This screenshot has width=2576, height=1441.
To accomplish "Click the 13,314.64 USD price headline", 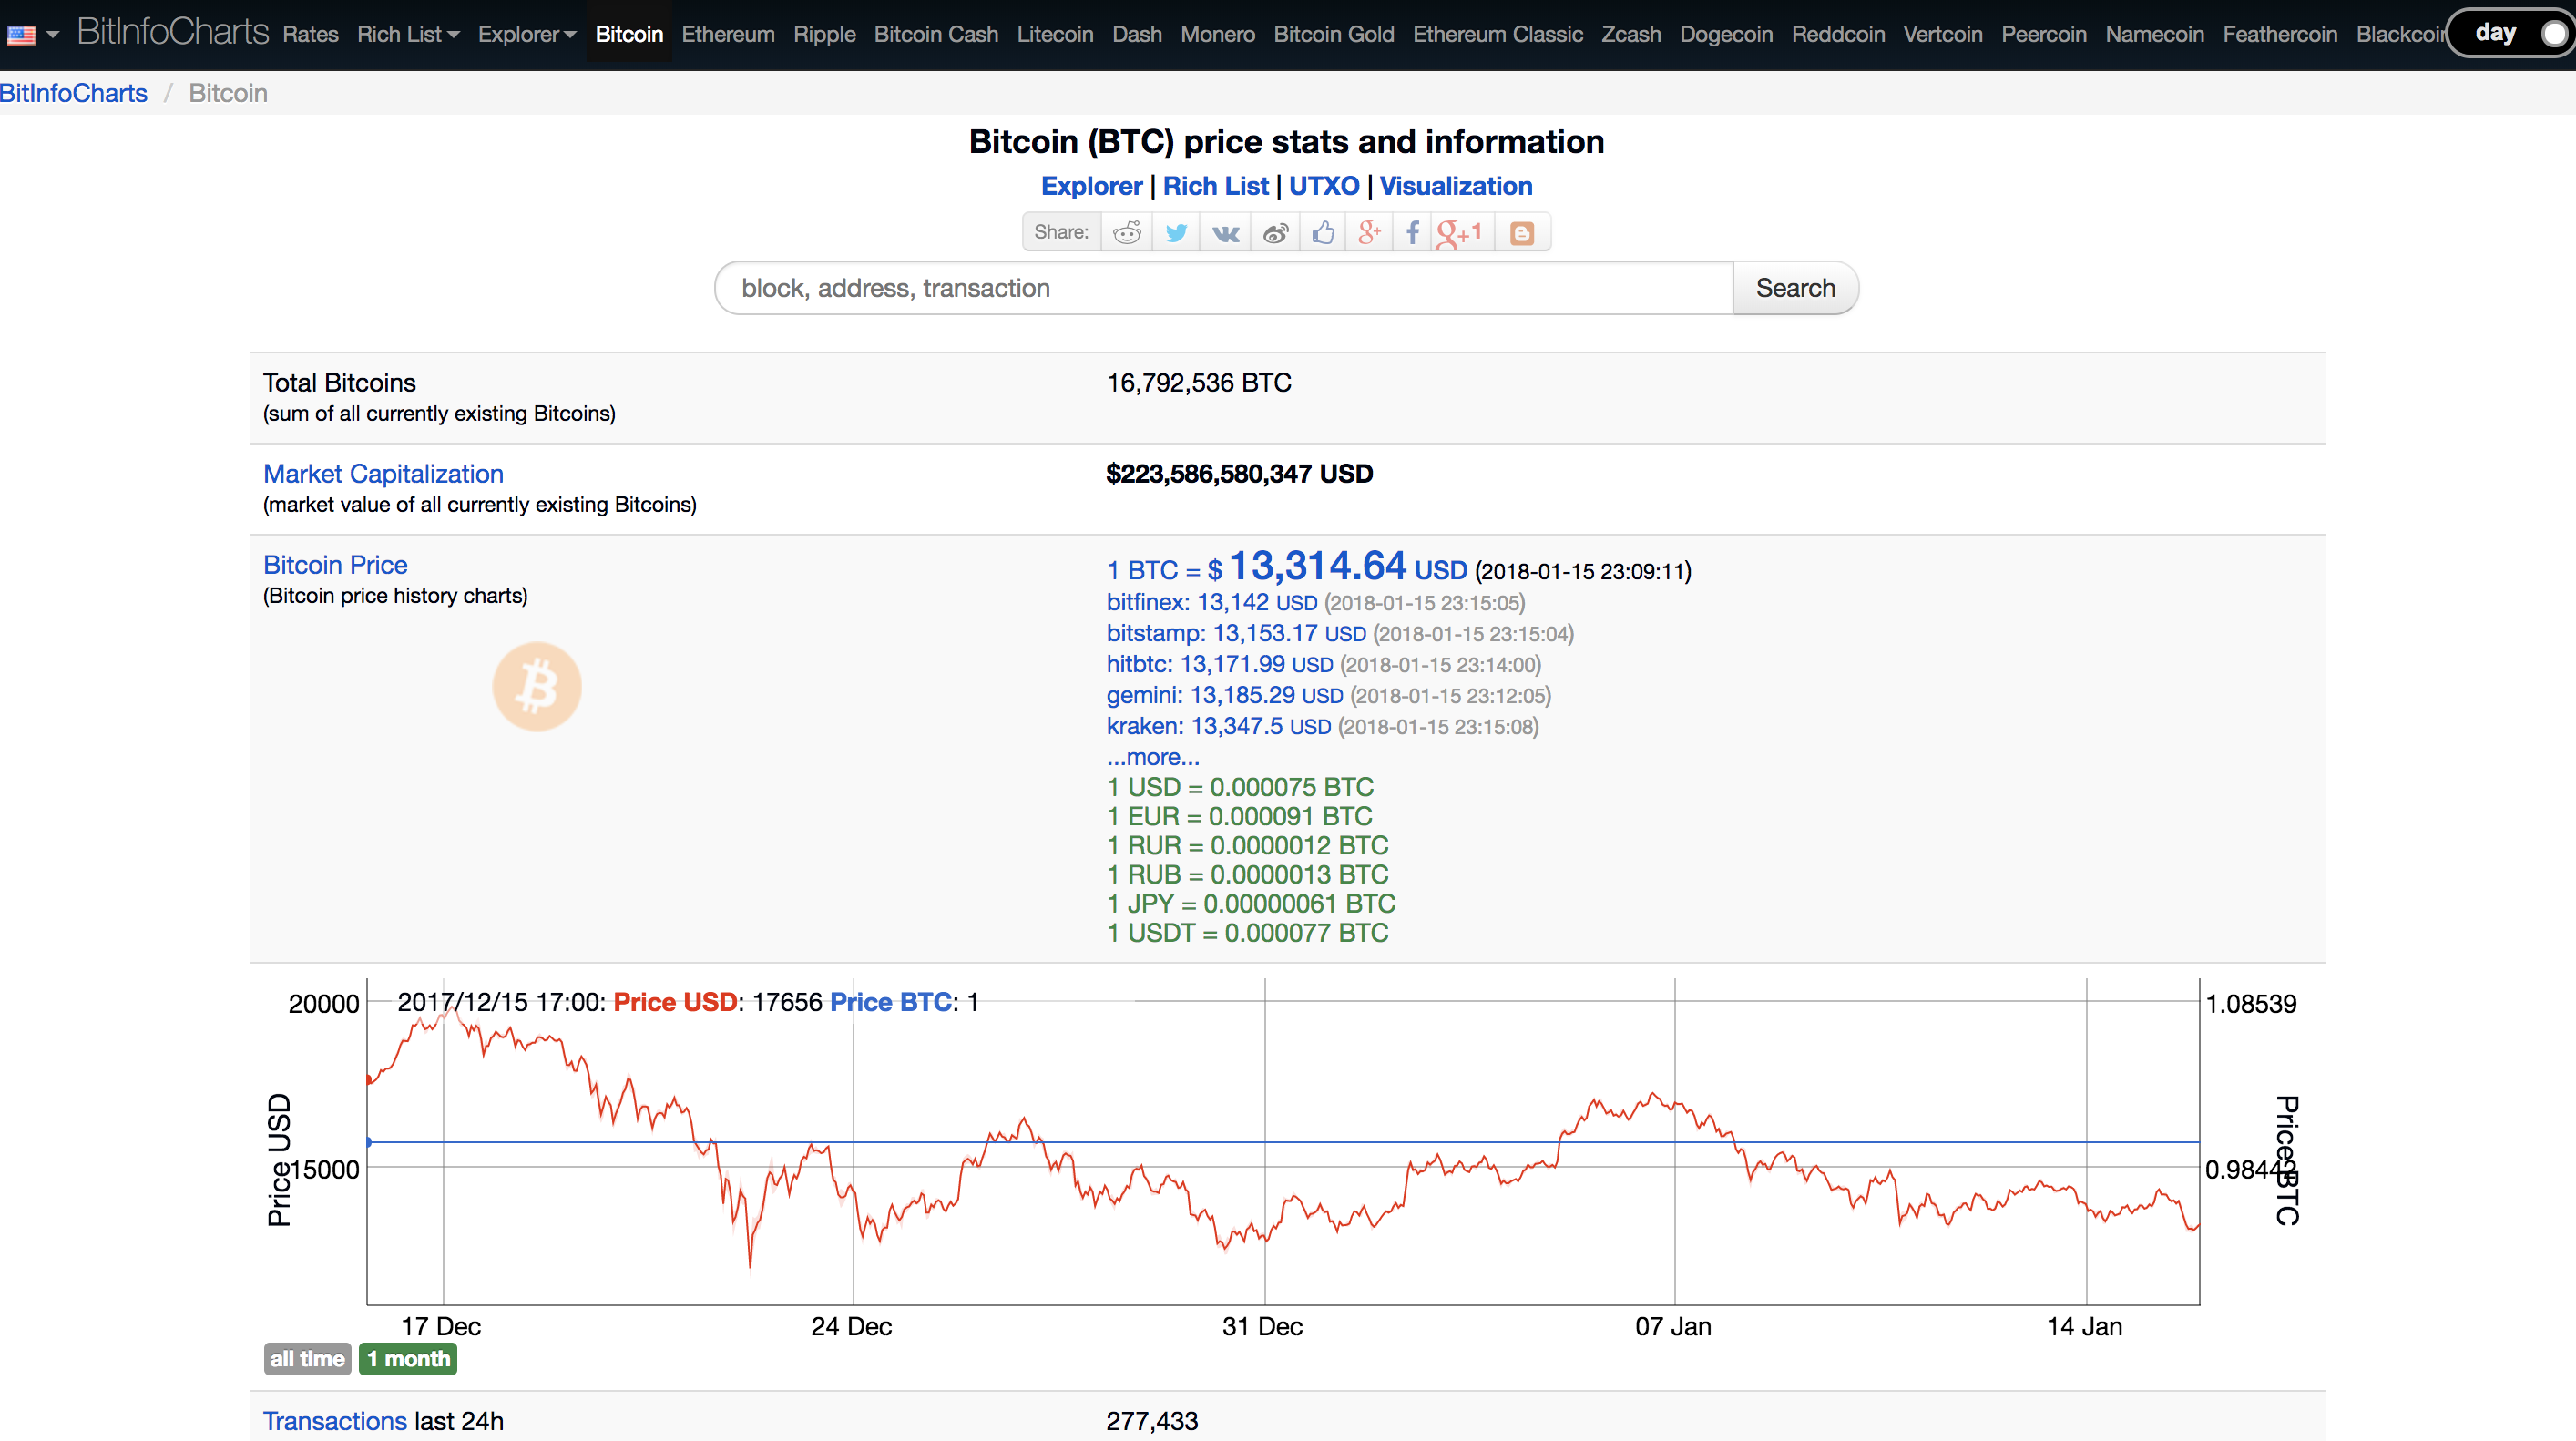I will pos(1287,567).
